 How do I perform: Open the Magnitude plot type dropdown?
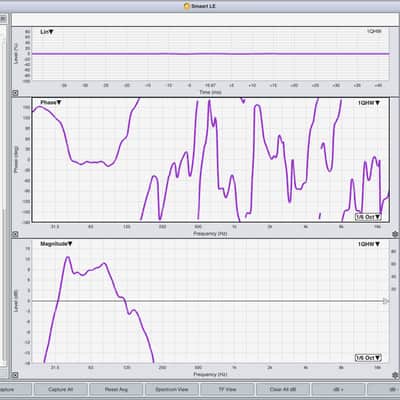pos(56,244)
